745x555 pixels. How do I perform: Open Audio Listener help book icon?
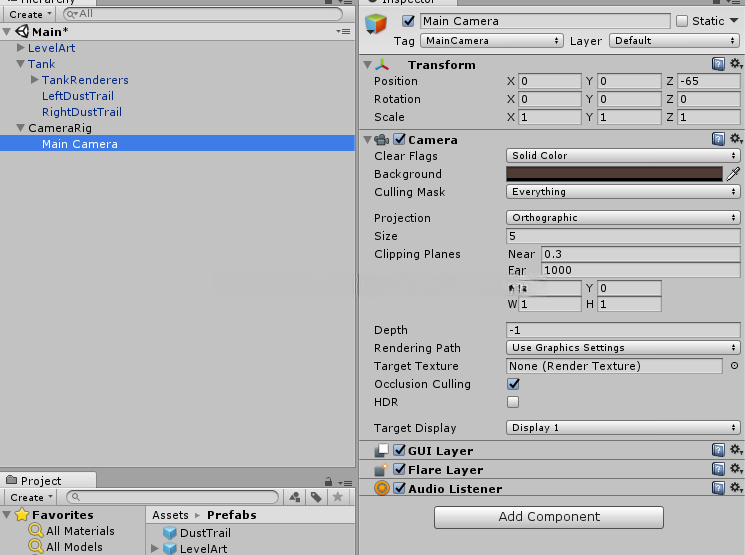pyautogui.click(x=718, y=488)
